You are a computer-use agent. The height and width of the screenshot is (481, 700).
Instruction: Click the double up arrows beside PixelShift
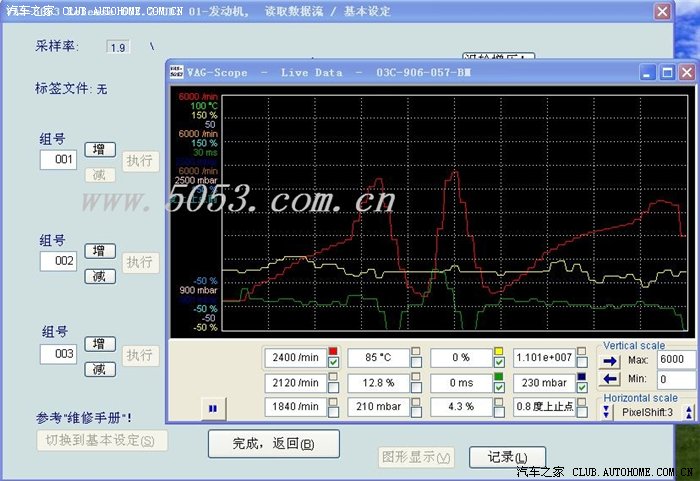pos(689,412)
